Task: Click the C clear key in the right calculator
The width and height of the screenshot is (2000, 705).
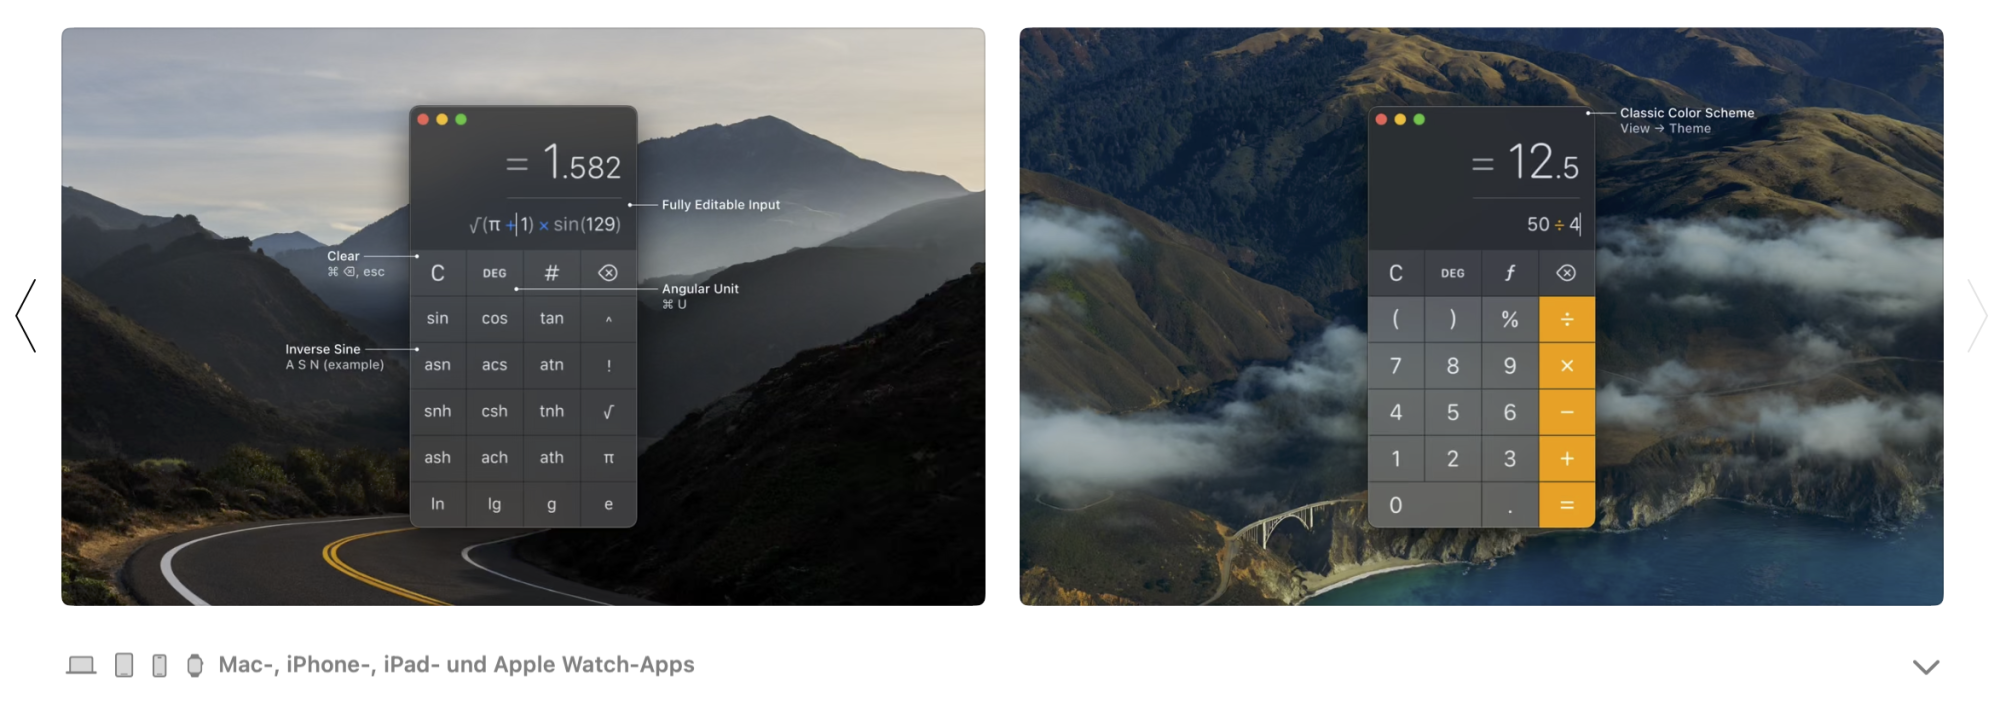Action: (1396, 273)
